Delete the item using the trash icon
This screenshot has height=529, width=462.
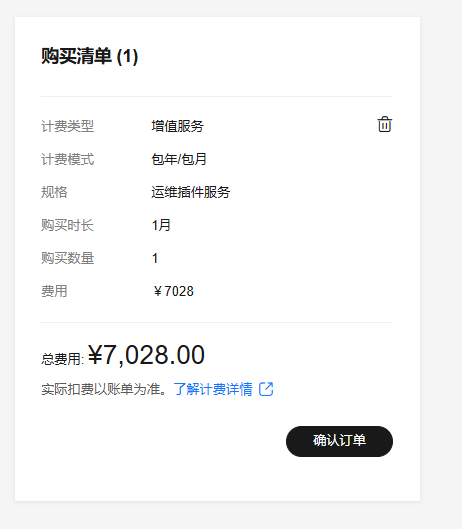(x=384, y=124)
